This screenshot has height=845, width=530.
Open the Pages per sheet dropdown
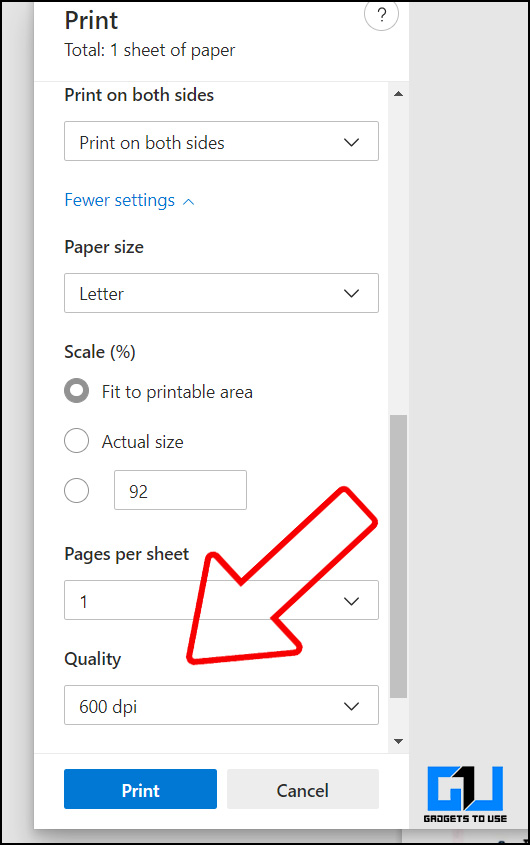coord(221,600)
